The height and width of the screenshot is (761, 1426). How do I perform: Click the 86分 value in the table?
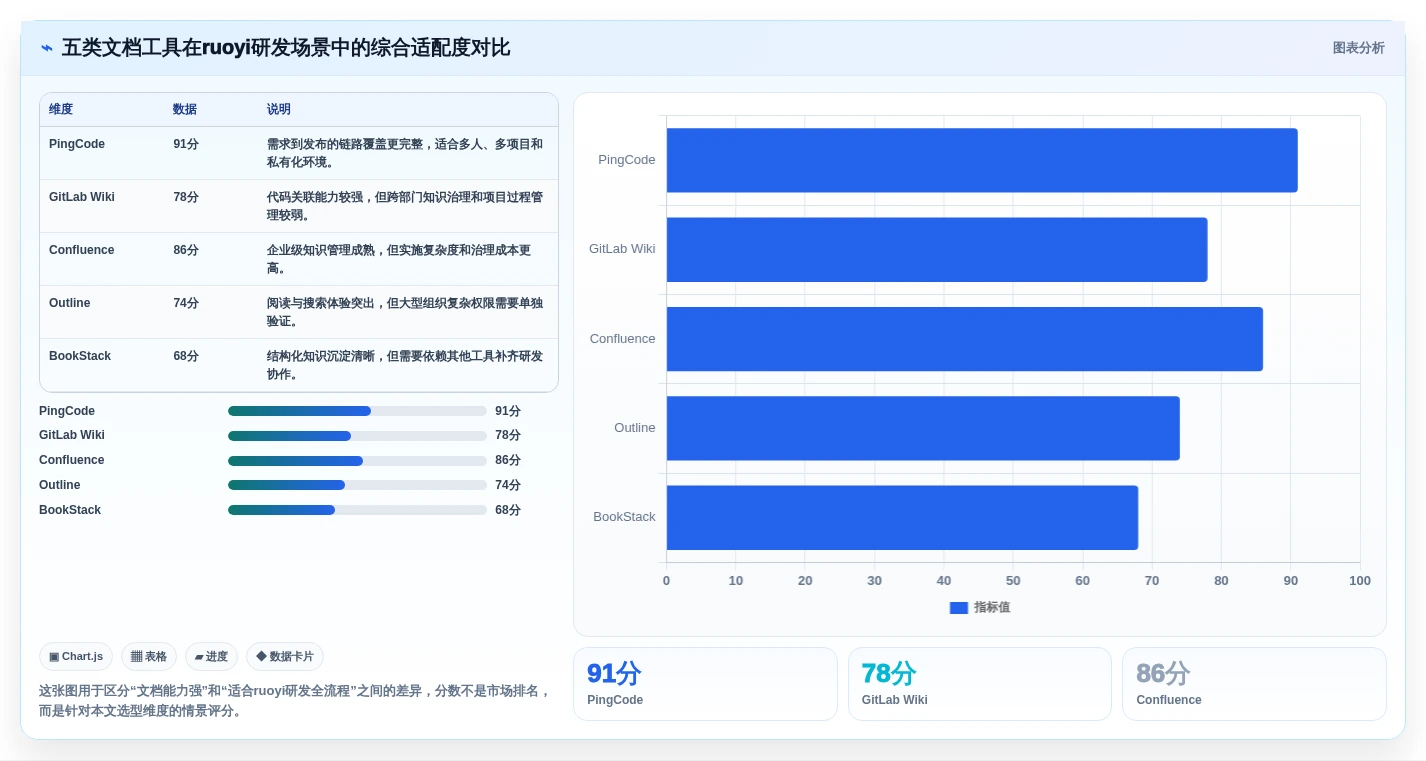[x=186, y=250]
